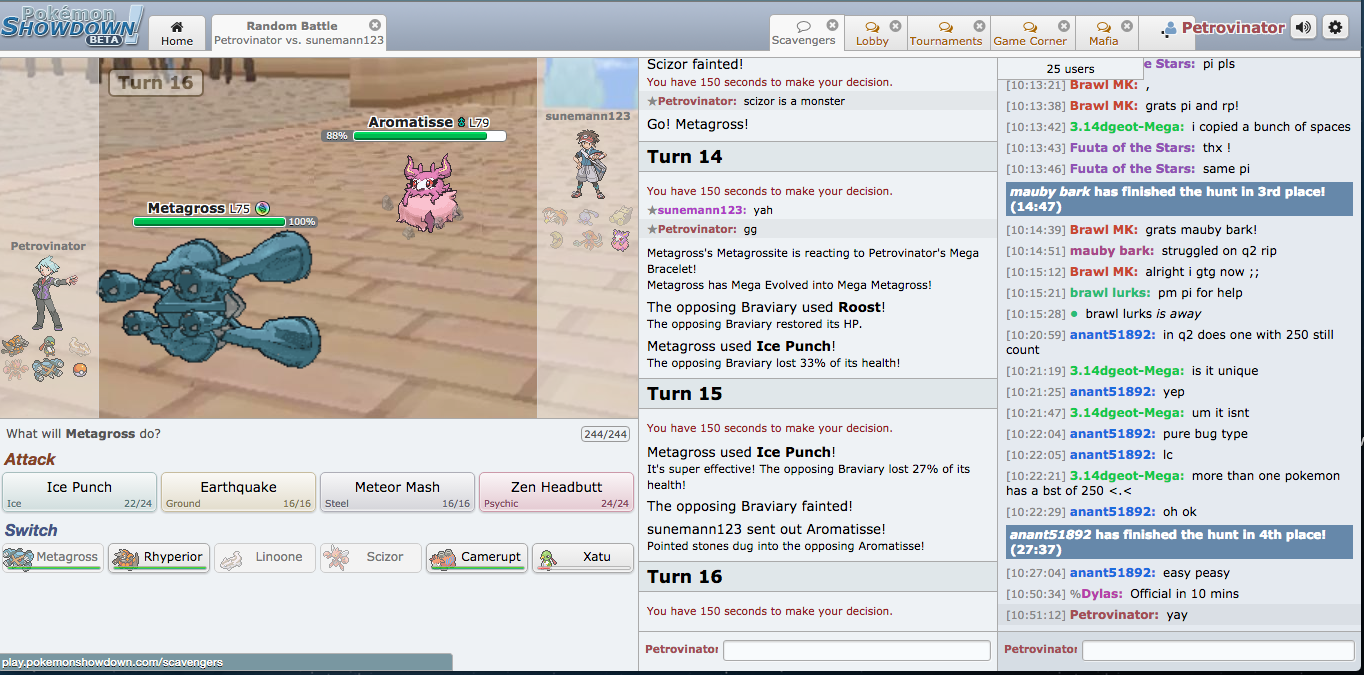This screenshot has height=675, width=1364.
Task: Click the fainted Linoone switch button
Action: 265,557
